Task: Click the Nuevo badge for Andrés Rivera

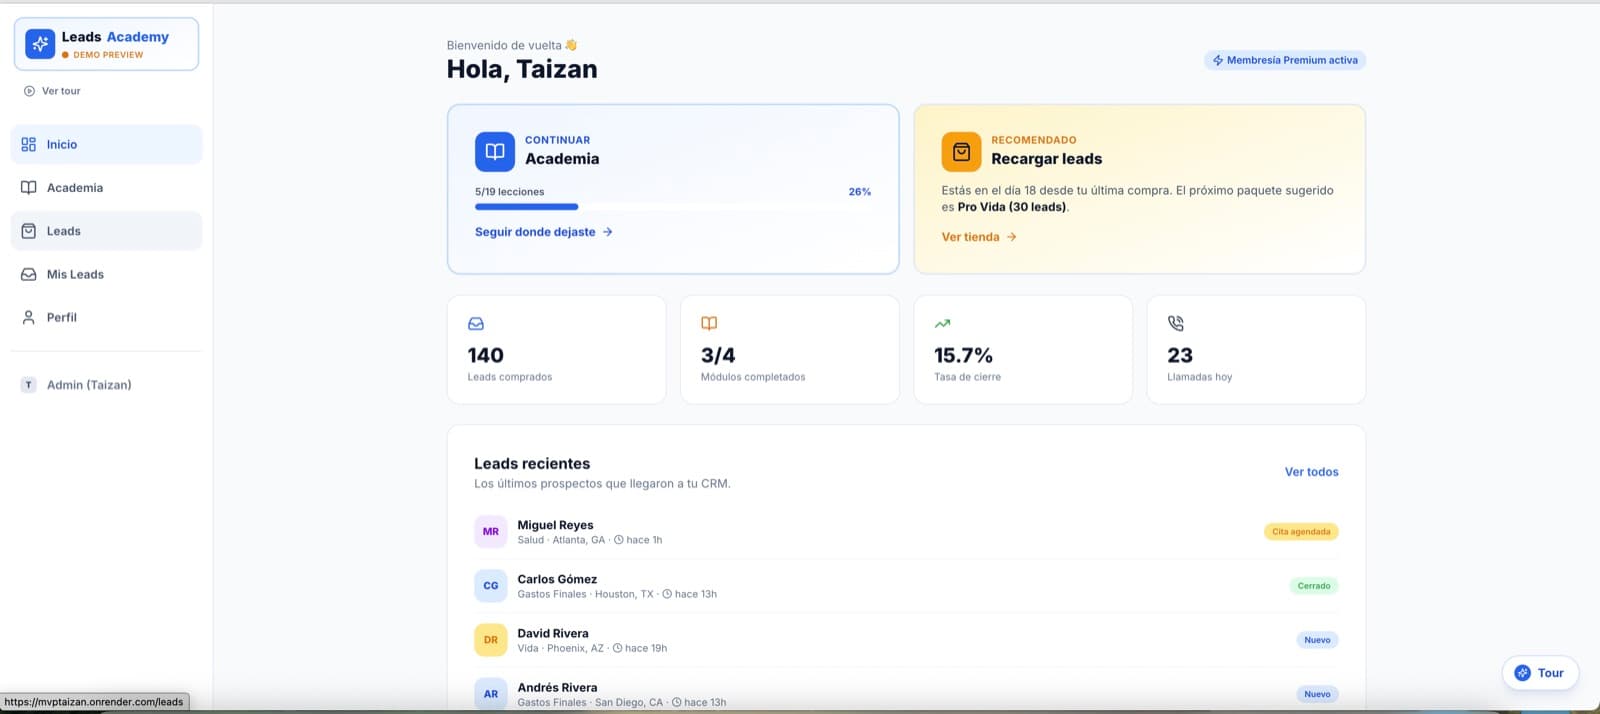Action: pyautogui.click(x=1317, y=694)
